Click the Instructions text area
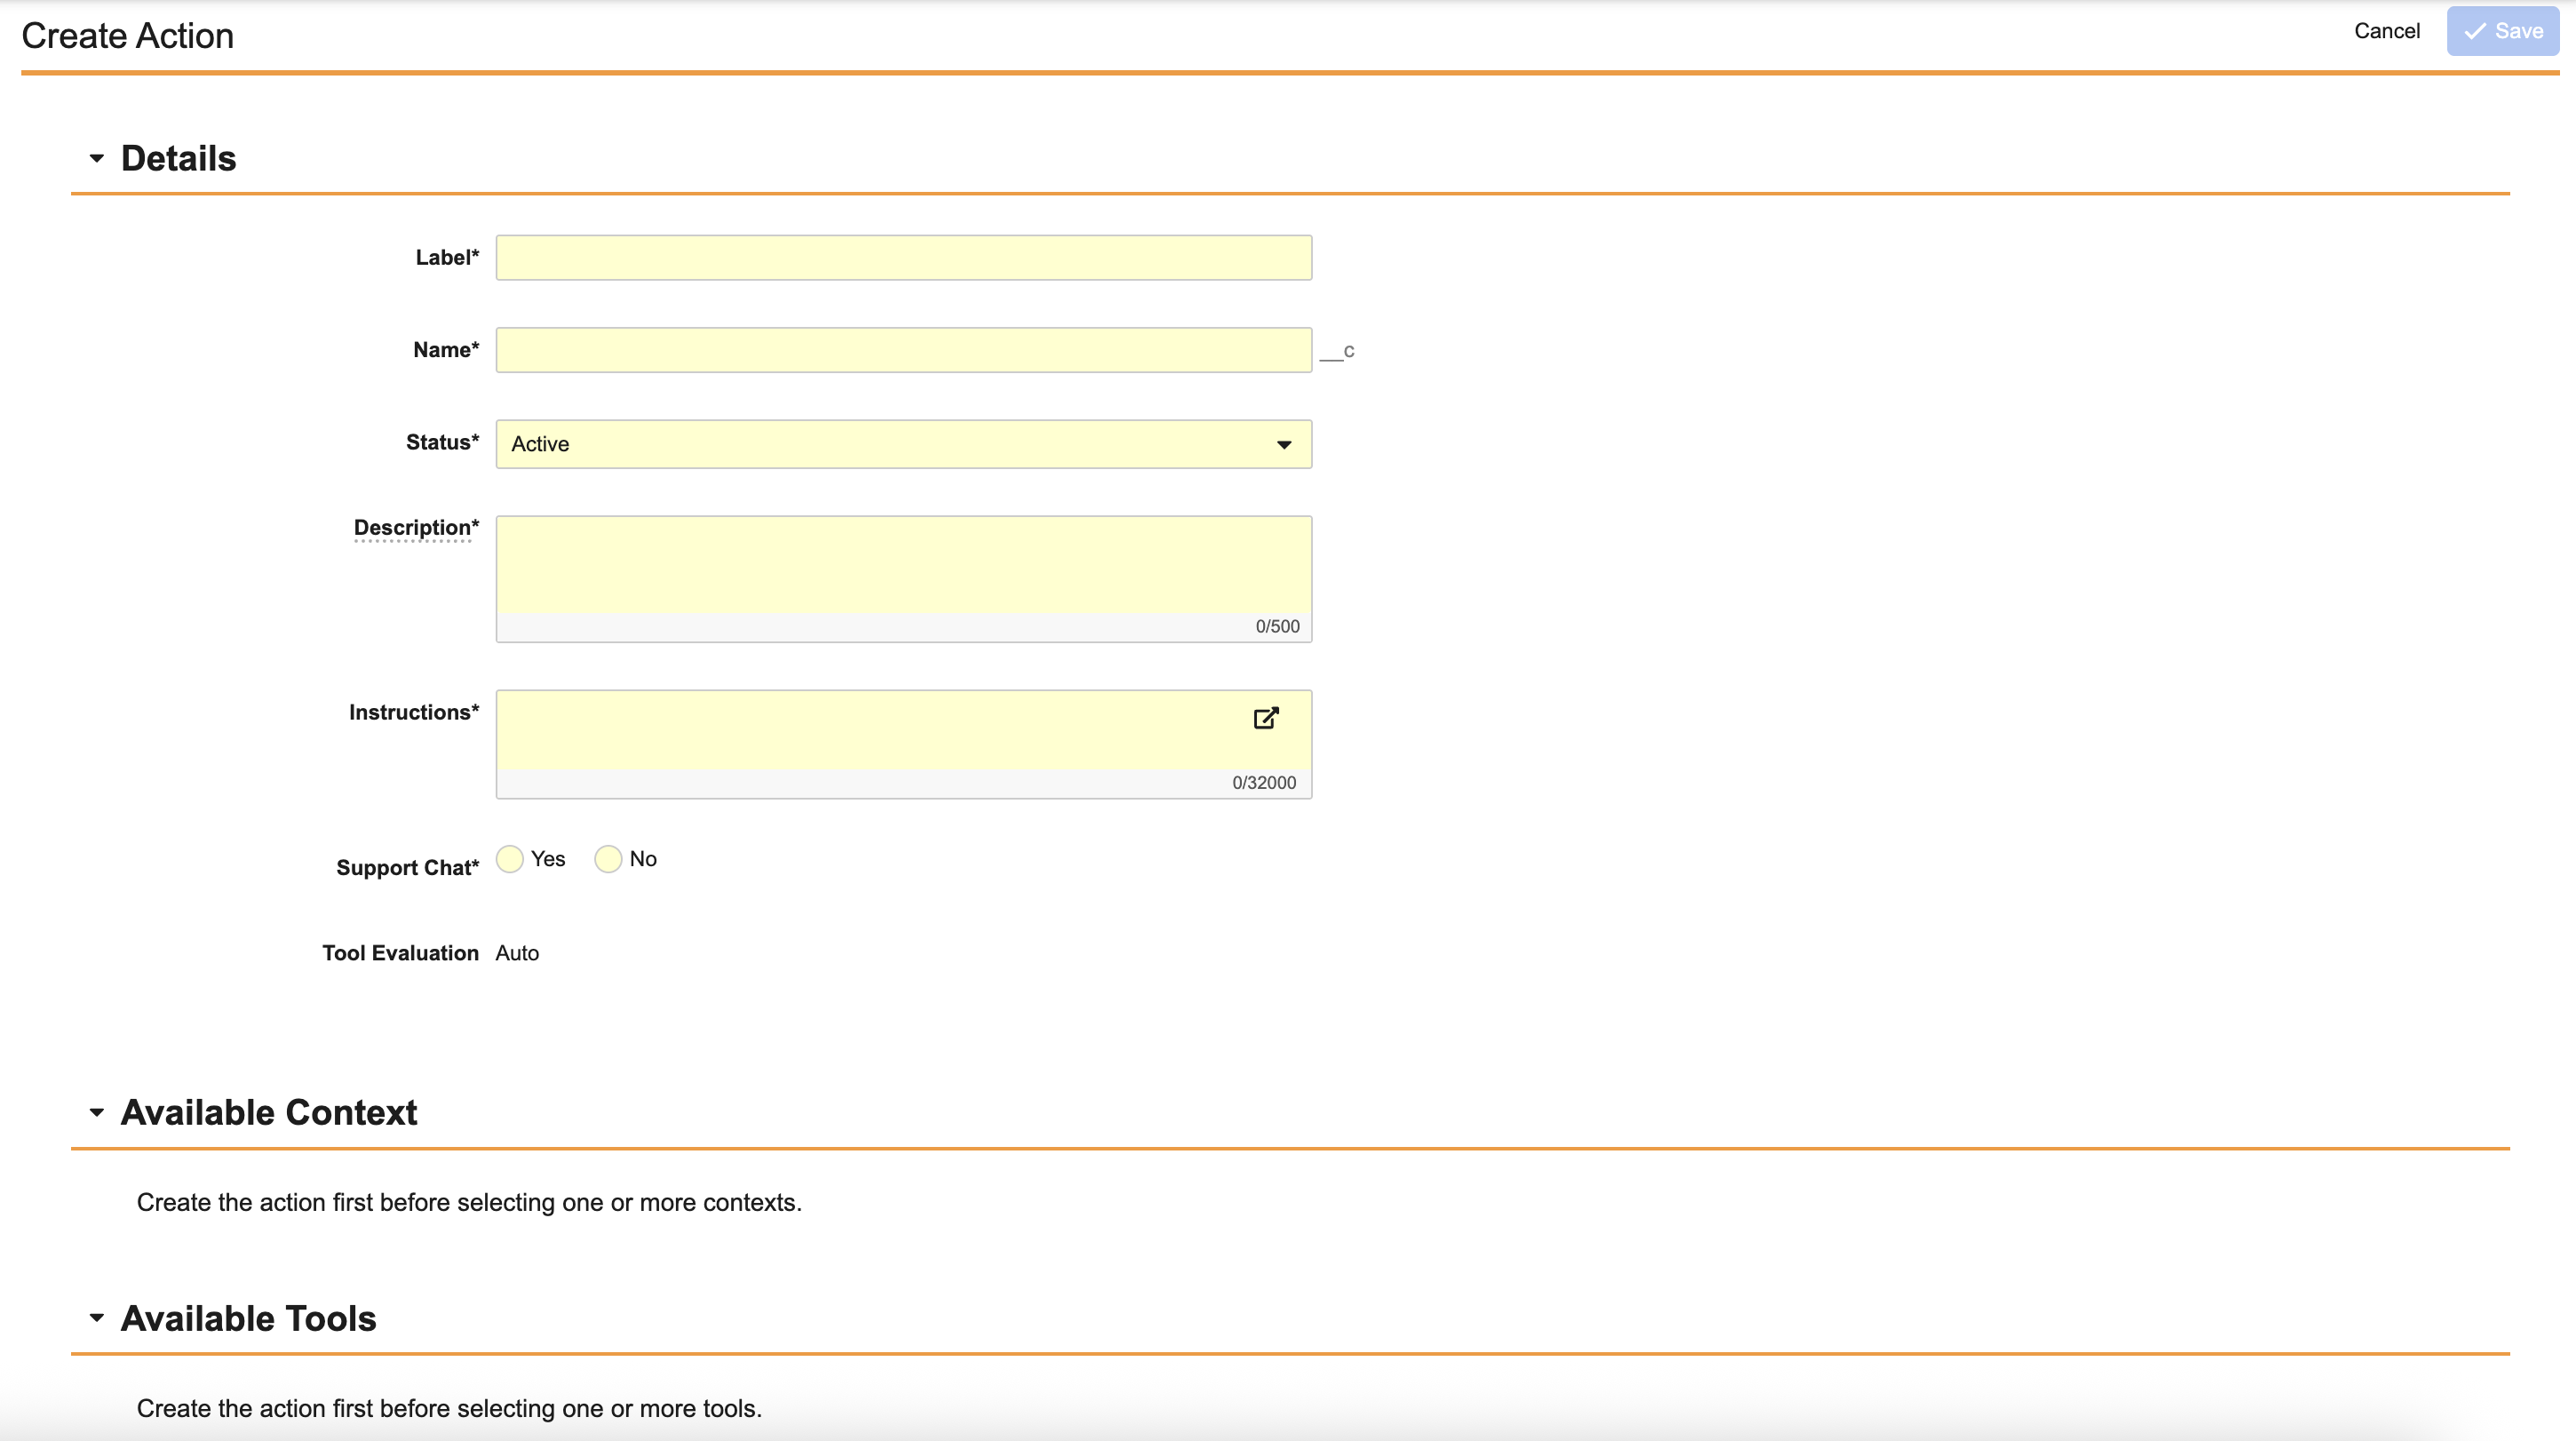The width and height of the screenshot is (2576, 1441). pyautogui.click(x=870, y=731)
